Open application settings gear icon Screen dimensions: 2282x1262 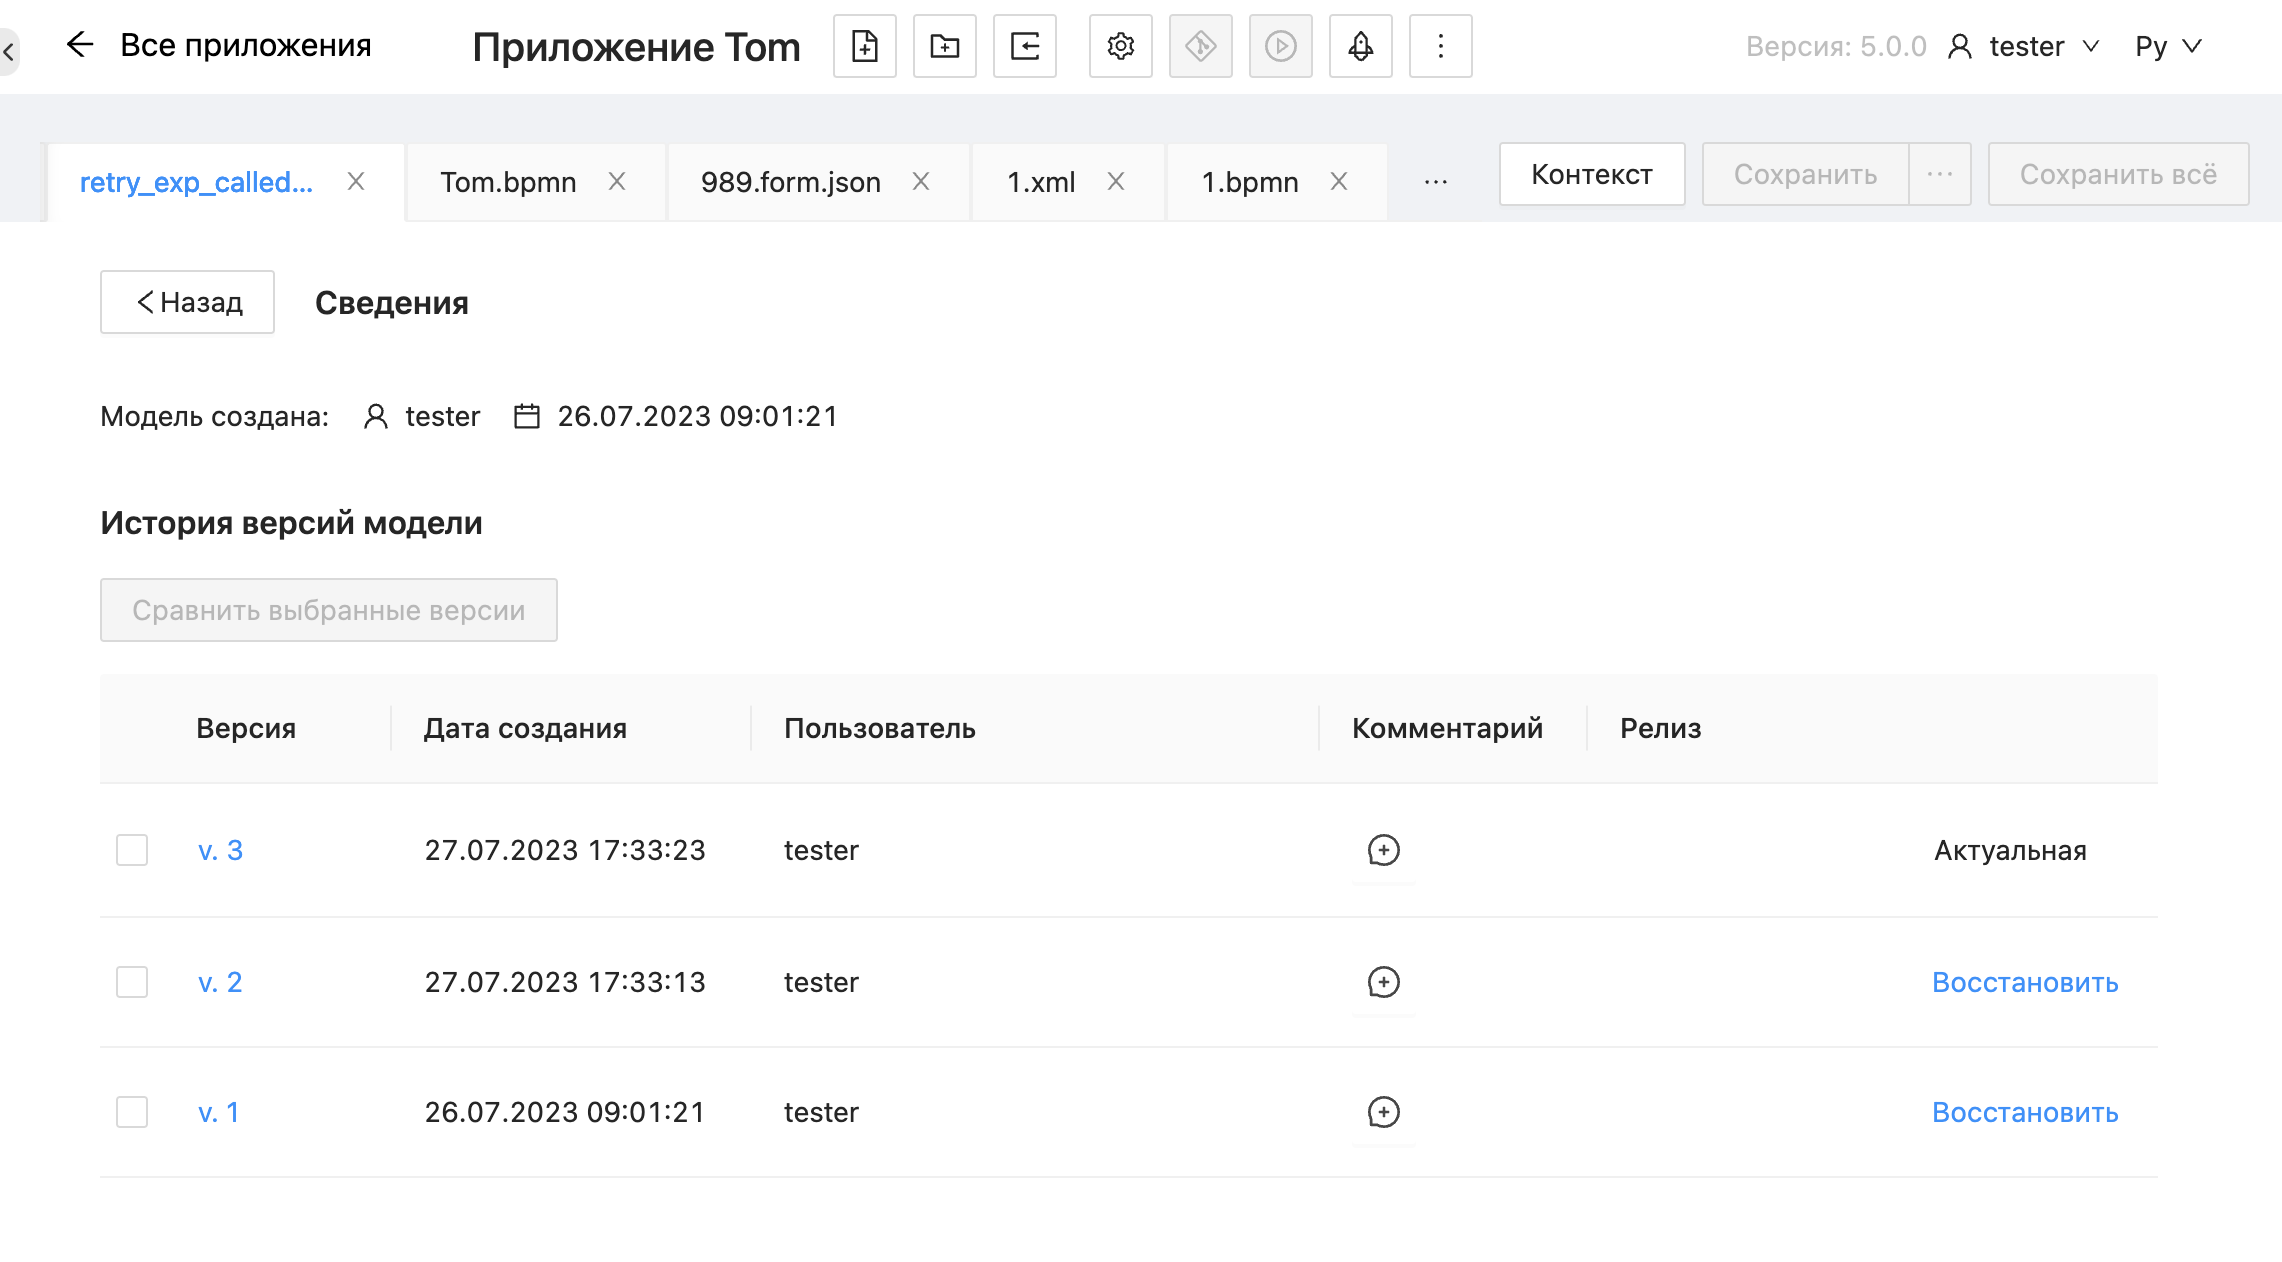1120,46
